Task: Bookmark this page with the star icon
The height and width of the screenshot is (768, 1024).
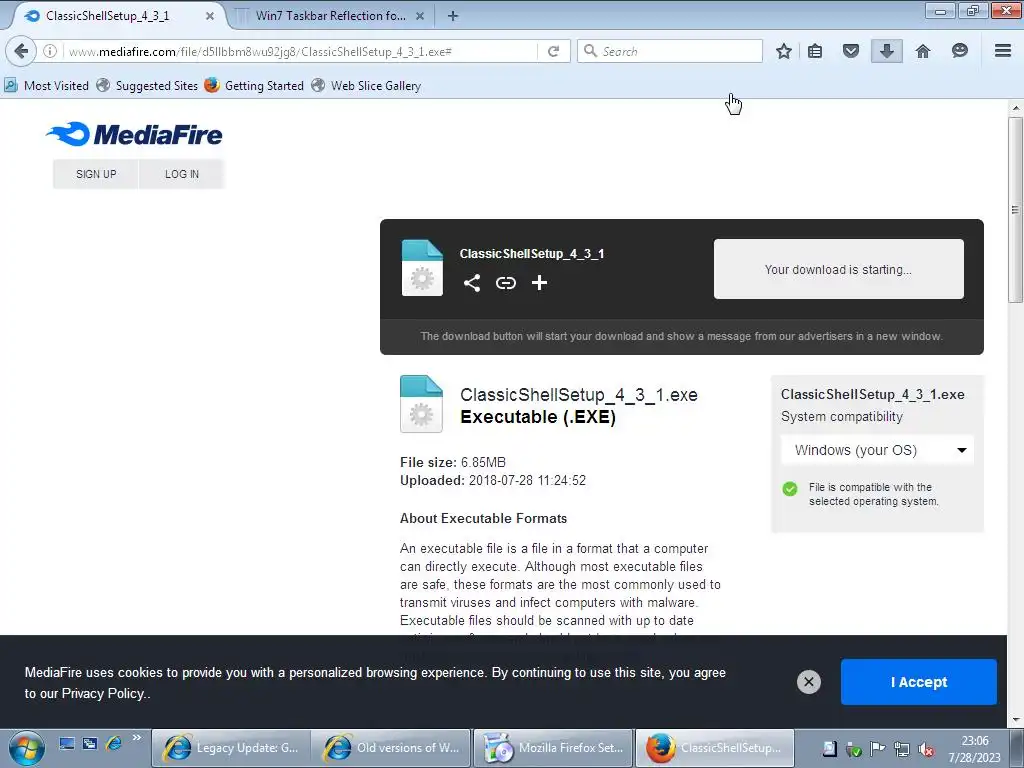Action: (784, 51)
